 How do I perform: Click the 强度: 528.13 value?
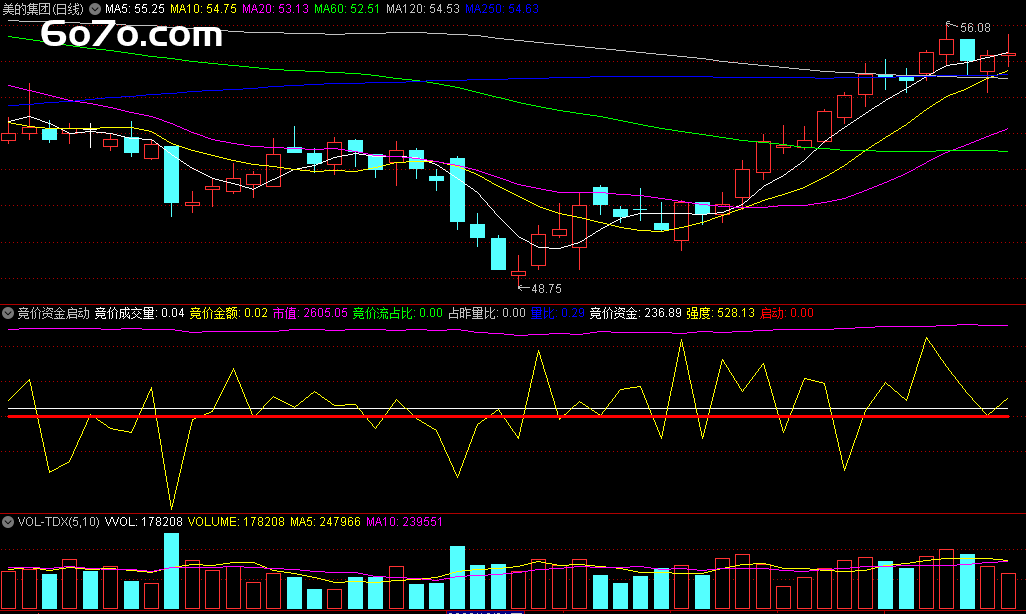tap(720, 313)
